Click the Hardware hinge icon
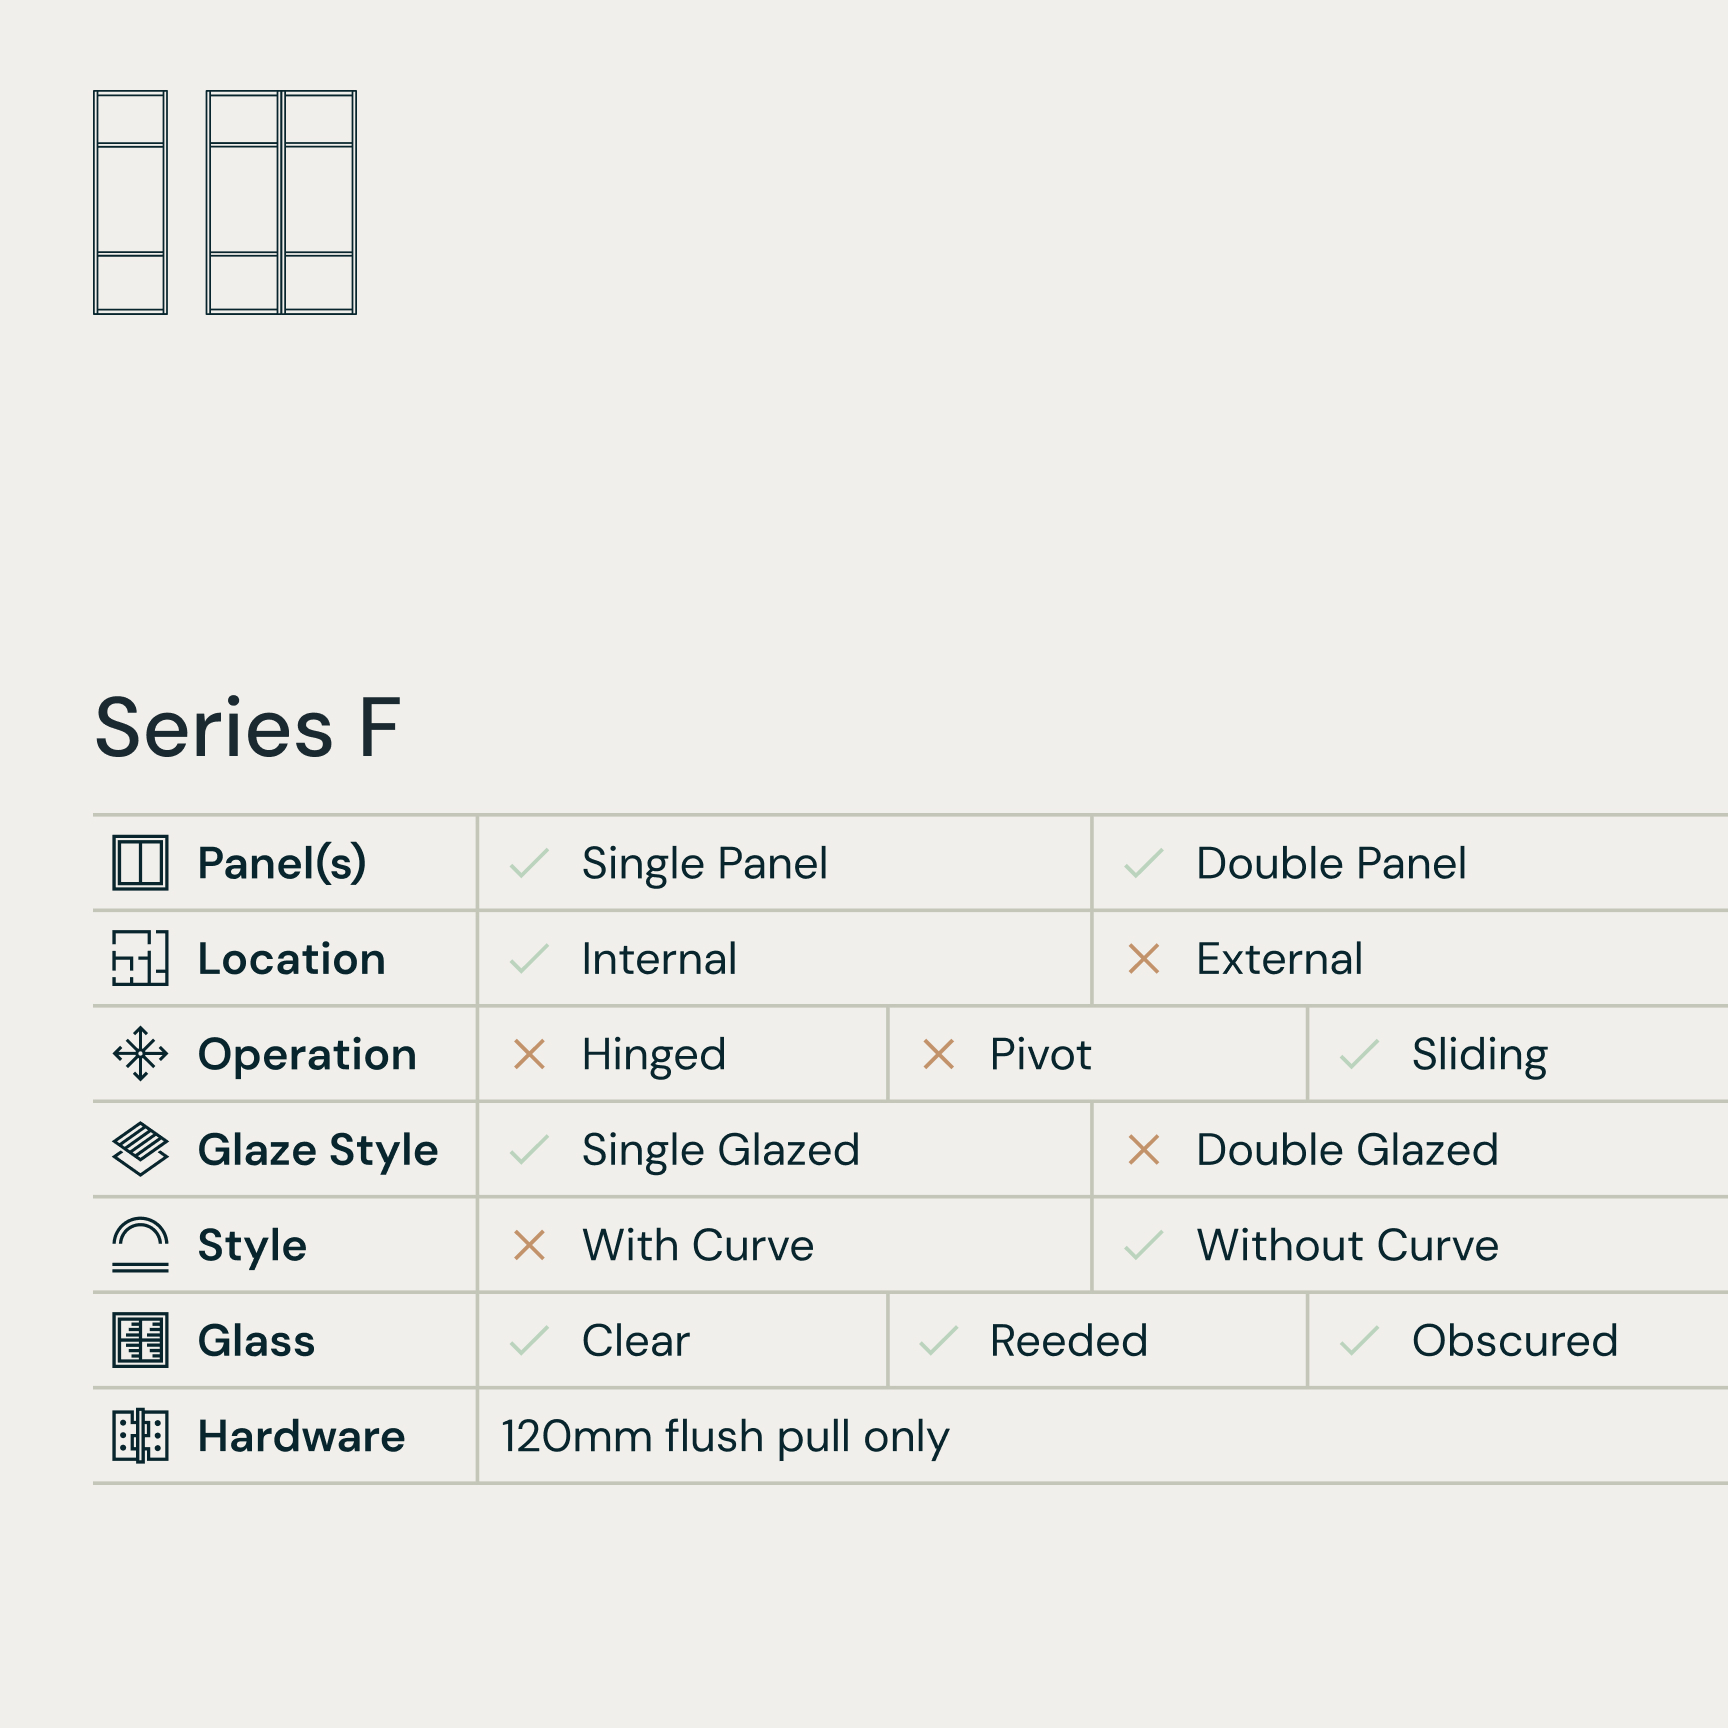This screenshot has height=1728, width=1728. tap(140, 1436)
